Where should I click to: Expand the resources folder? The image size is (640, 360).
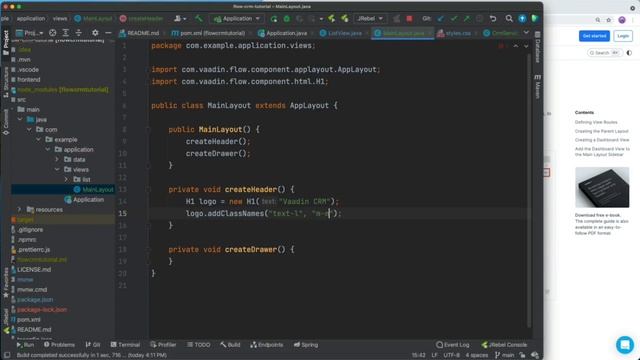click(19, 209)
